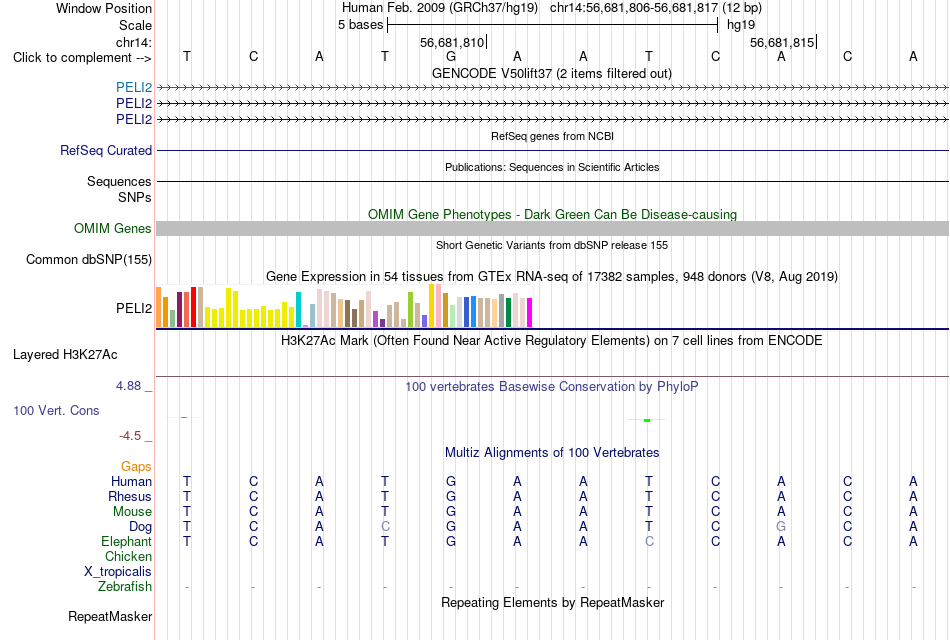Select the "Elephant" species label
Screen dimensions: 950x640
coord(126,541)
